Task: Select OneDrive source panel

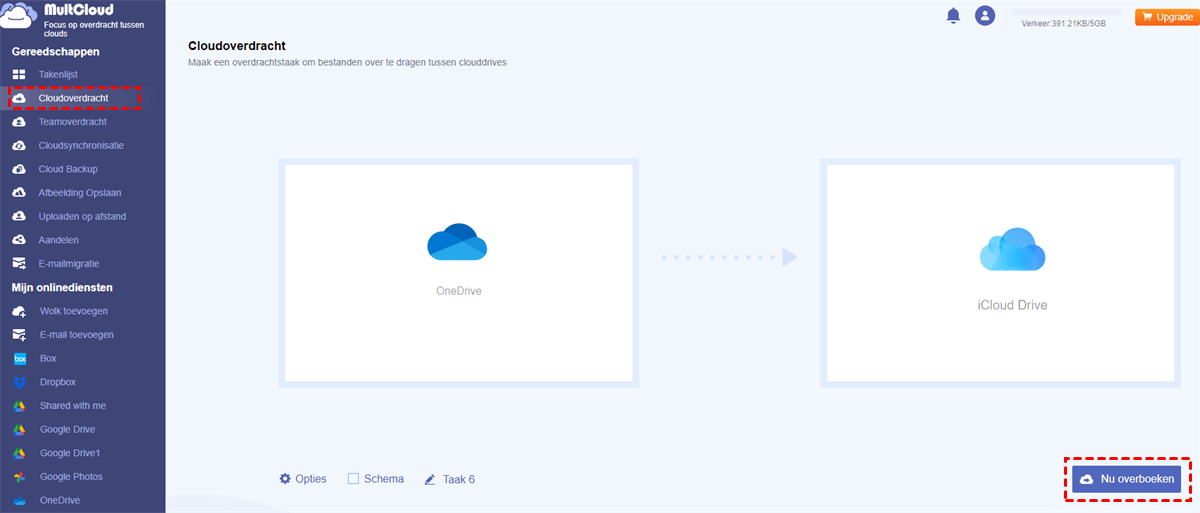Action: (x=458, y=273)
